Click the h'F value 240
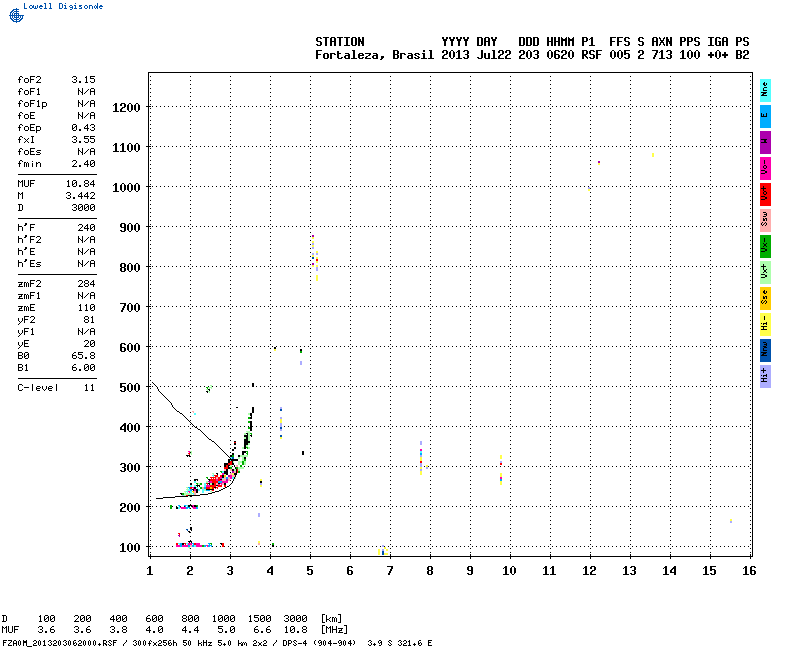 point(86,228)
